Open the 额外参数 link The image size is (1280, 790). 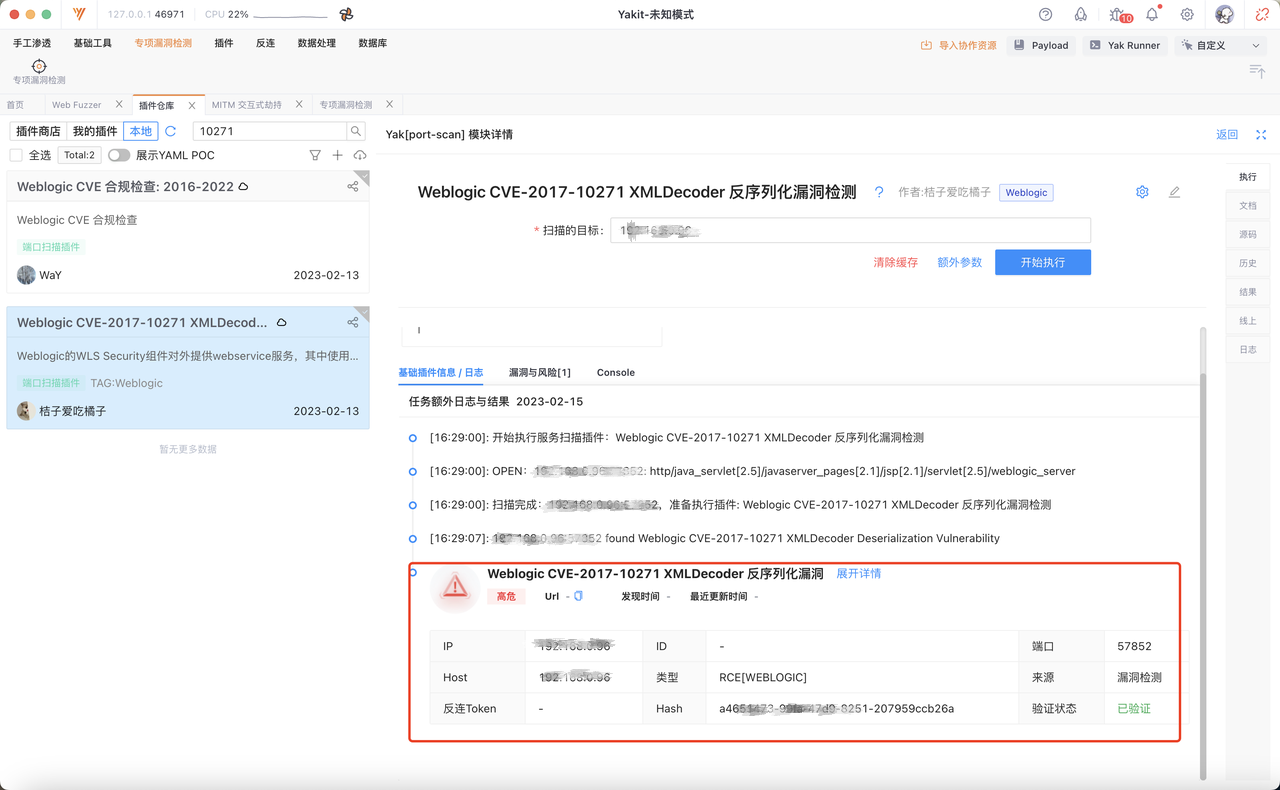[960, 262]
